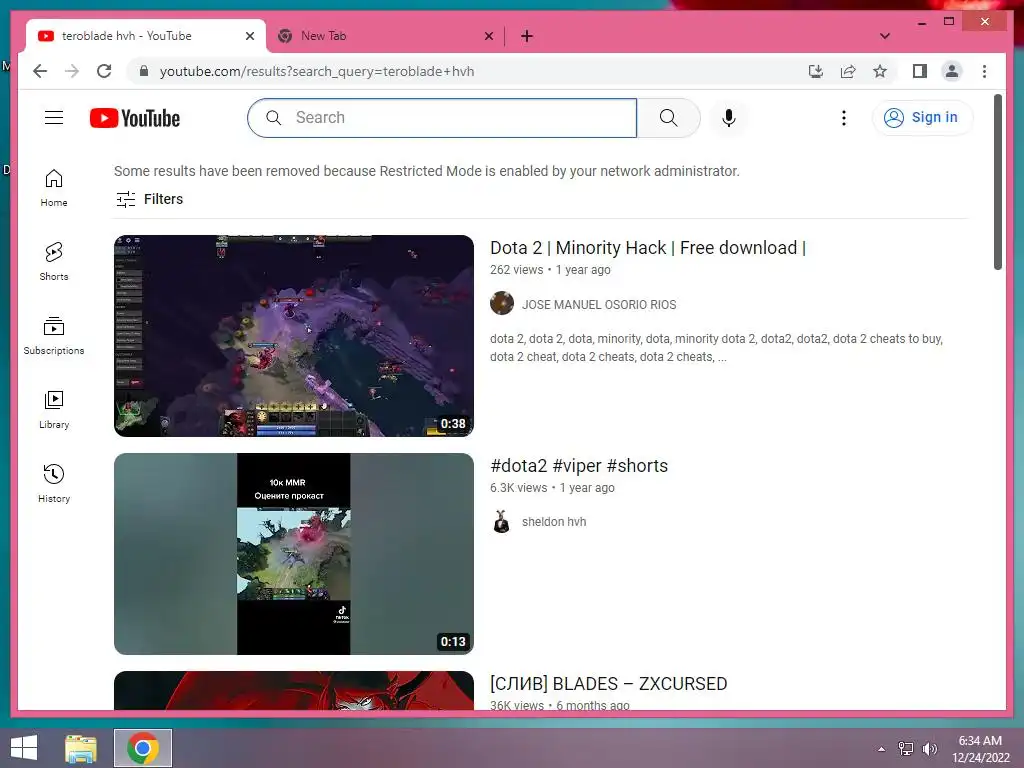Visit sheldon hvh channel name
1024x768 pixels.
pyautogui.click(x=554, y=522)
